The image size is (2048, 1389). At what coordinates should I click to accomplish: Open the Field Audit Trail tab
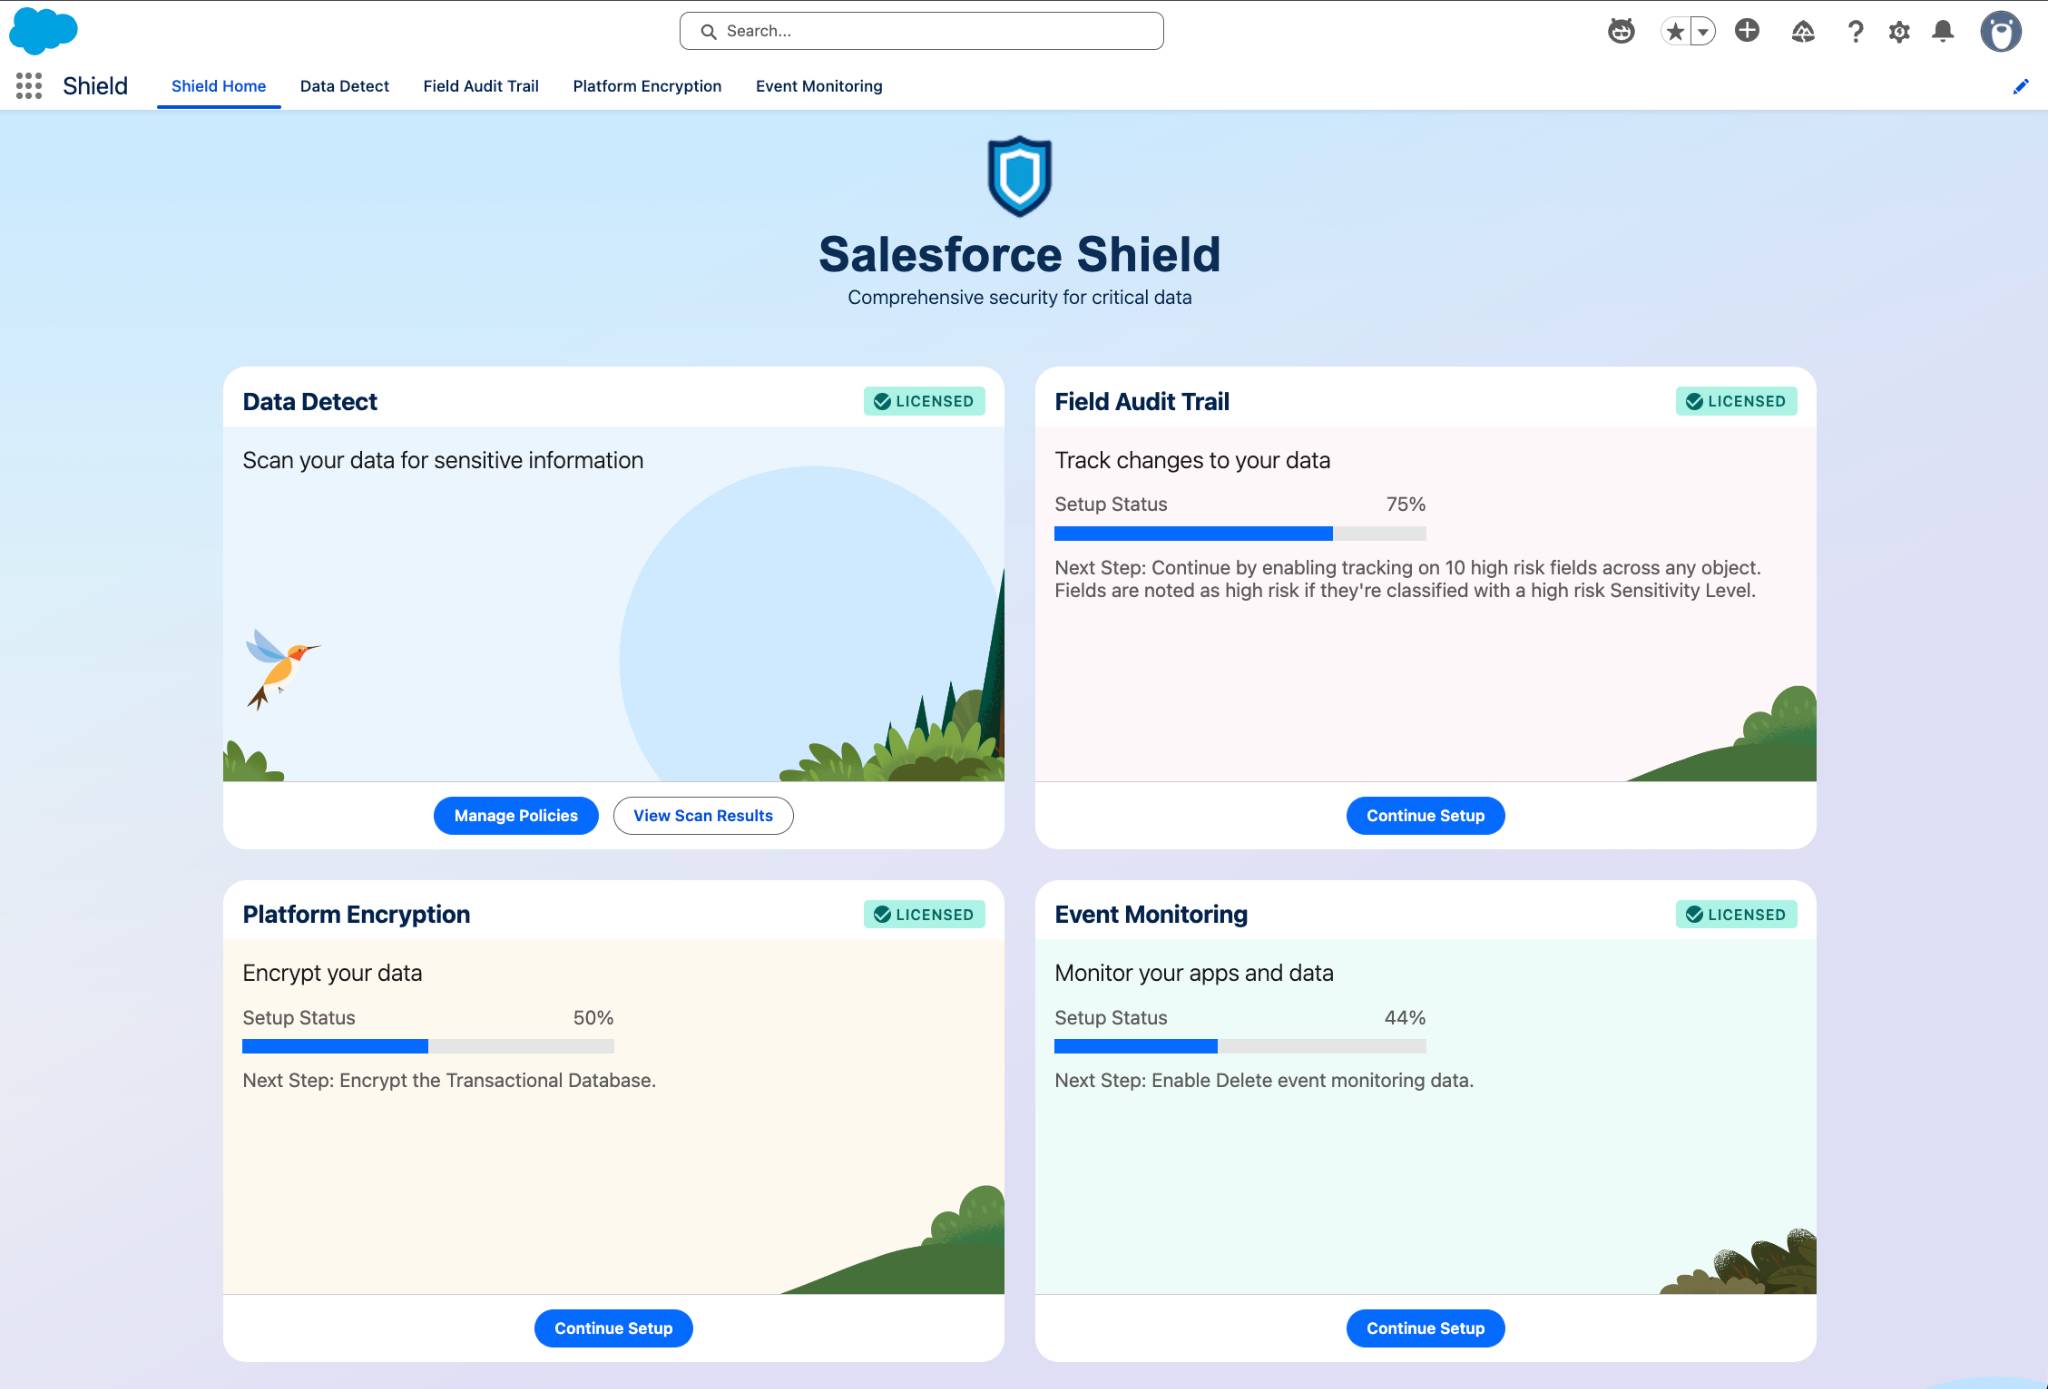(481, 86)
